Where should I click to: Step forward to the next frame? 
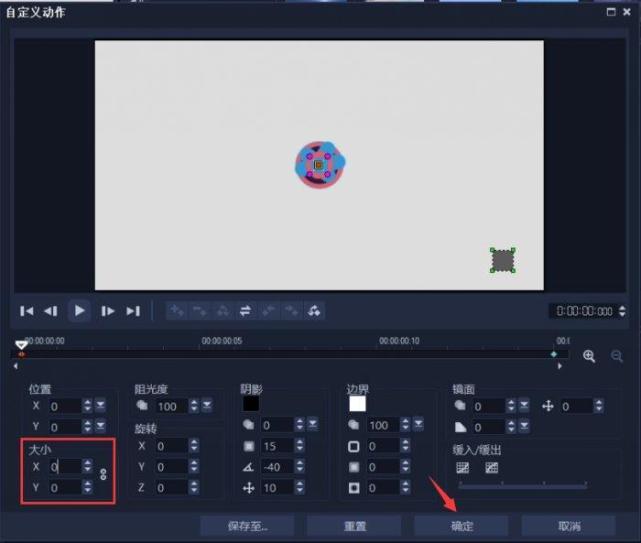[x=108, y=311]
